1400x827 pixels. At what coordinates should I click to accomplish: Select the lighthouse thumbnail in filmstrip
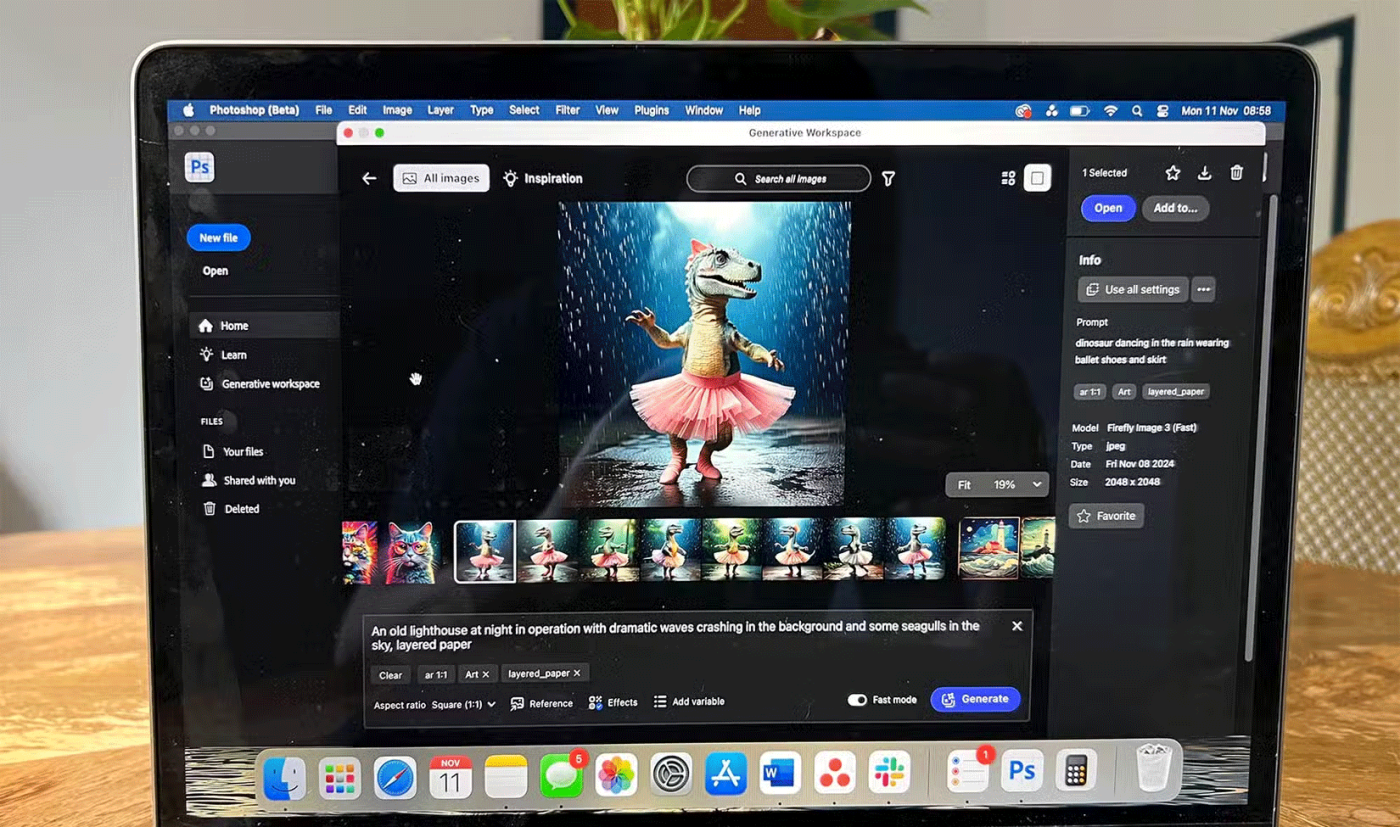tap(989, 548)
